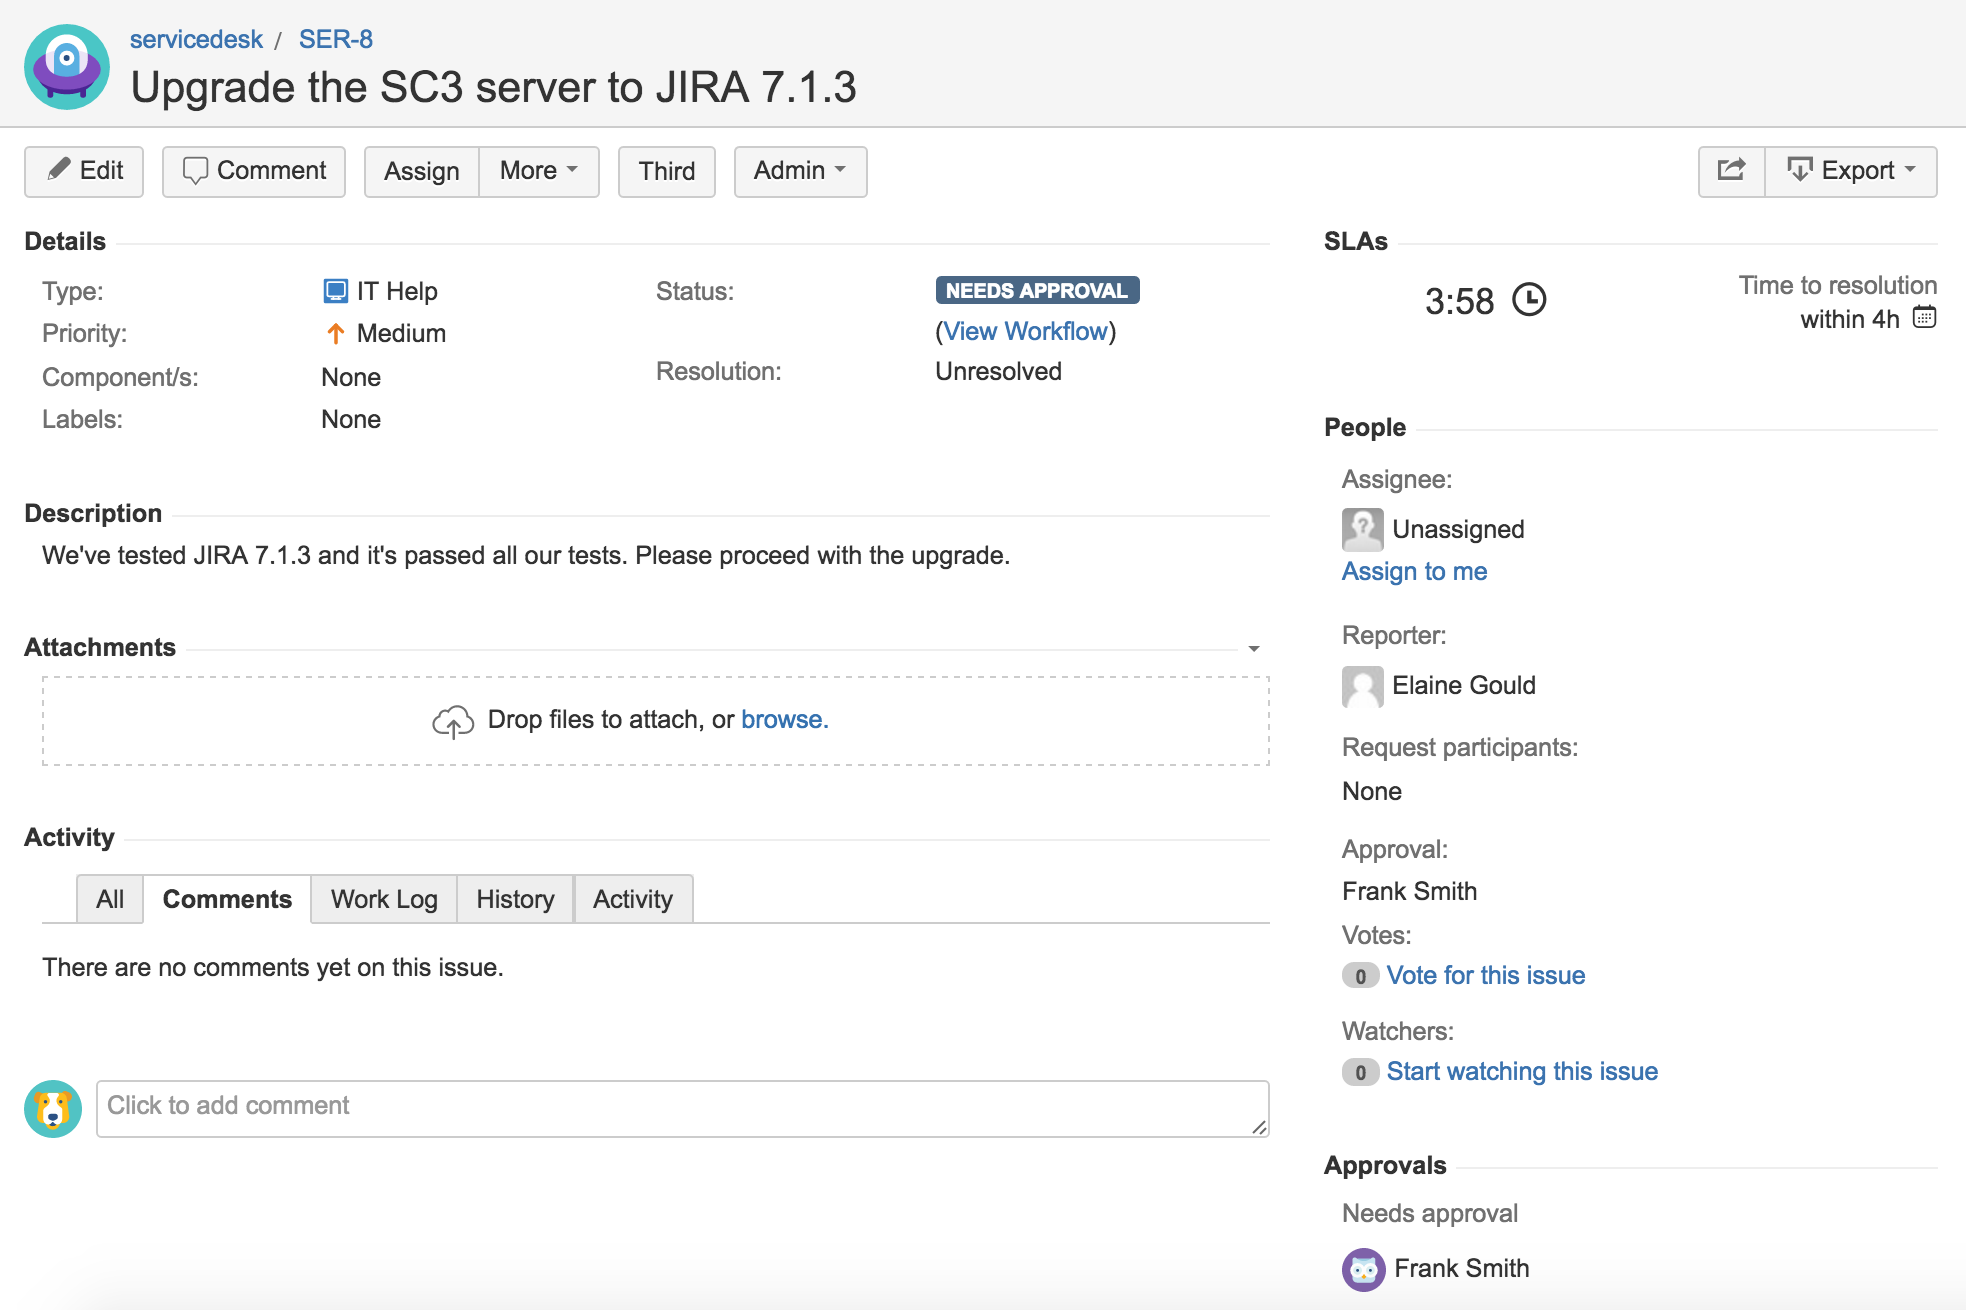Click the Unassigned avatar icon
Screen dimensions: 1966x1310
pyautogui.click(x=1362, y=529)
